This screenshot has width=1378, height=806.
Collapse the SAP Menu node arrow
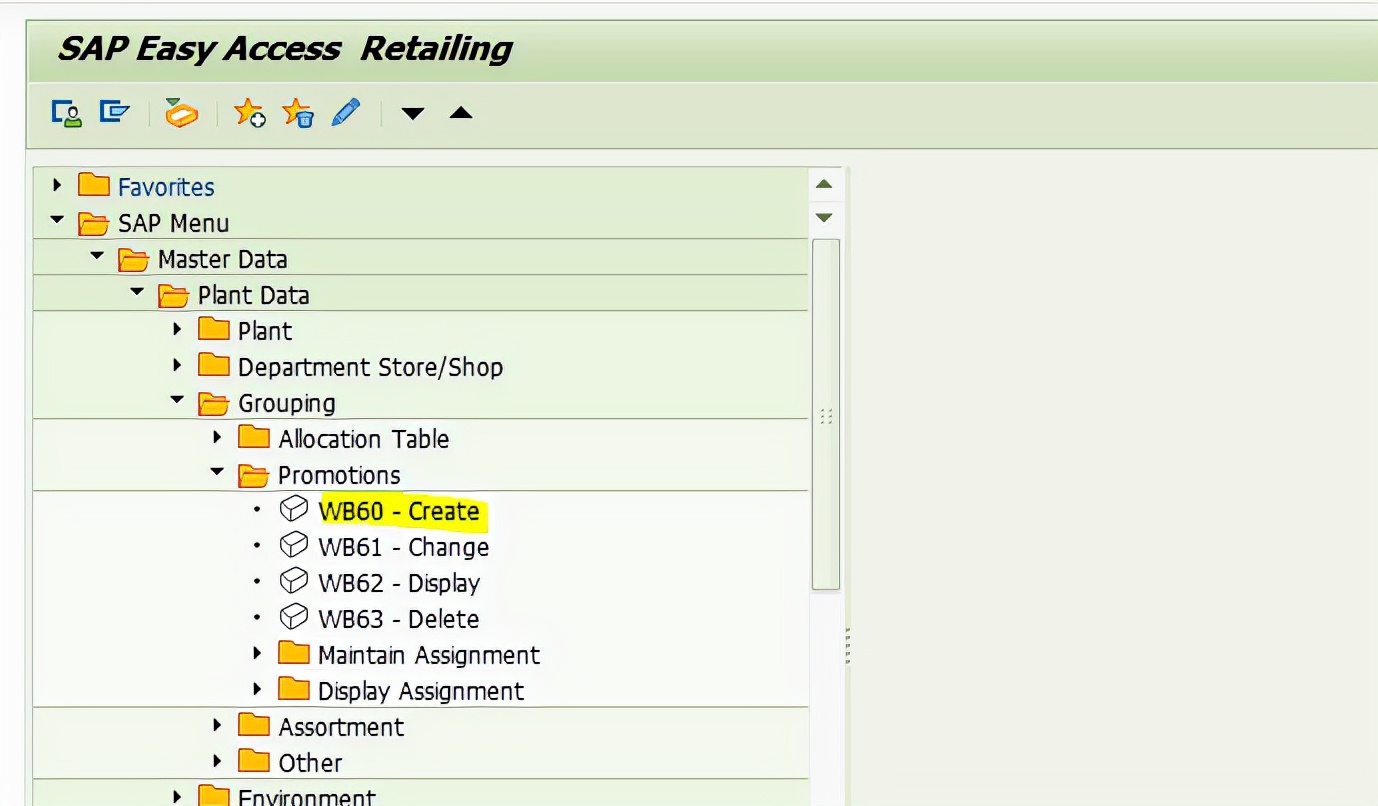coord(57,220)
